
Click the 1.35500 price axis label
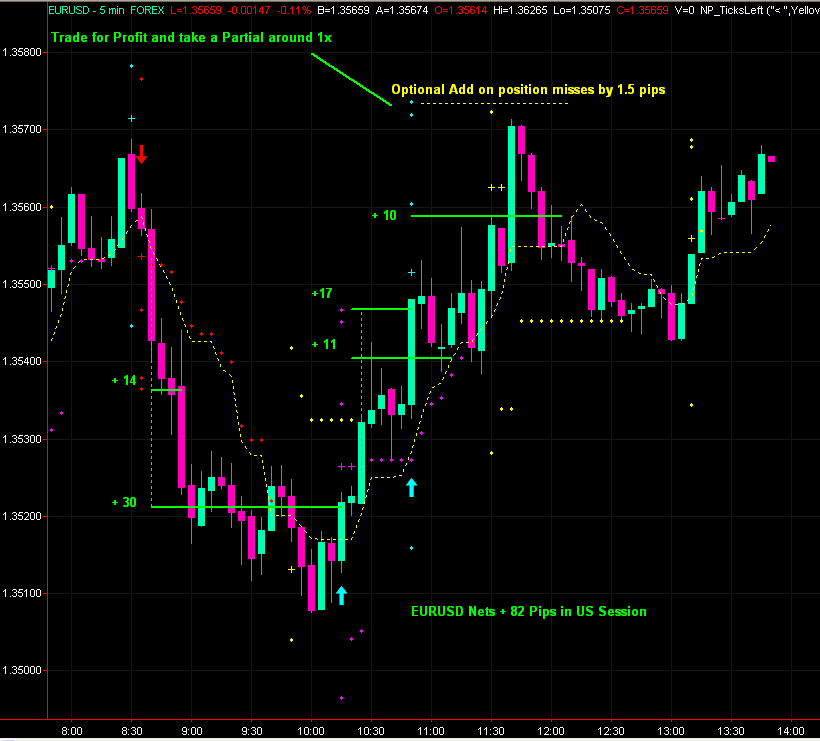tap(22, 284)
